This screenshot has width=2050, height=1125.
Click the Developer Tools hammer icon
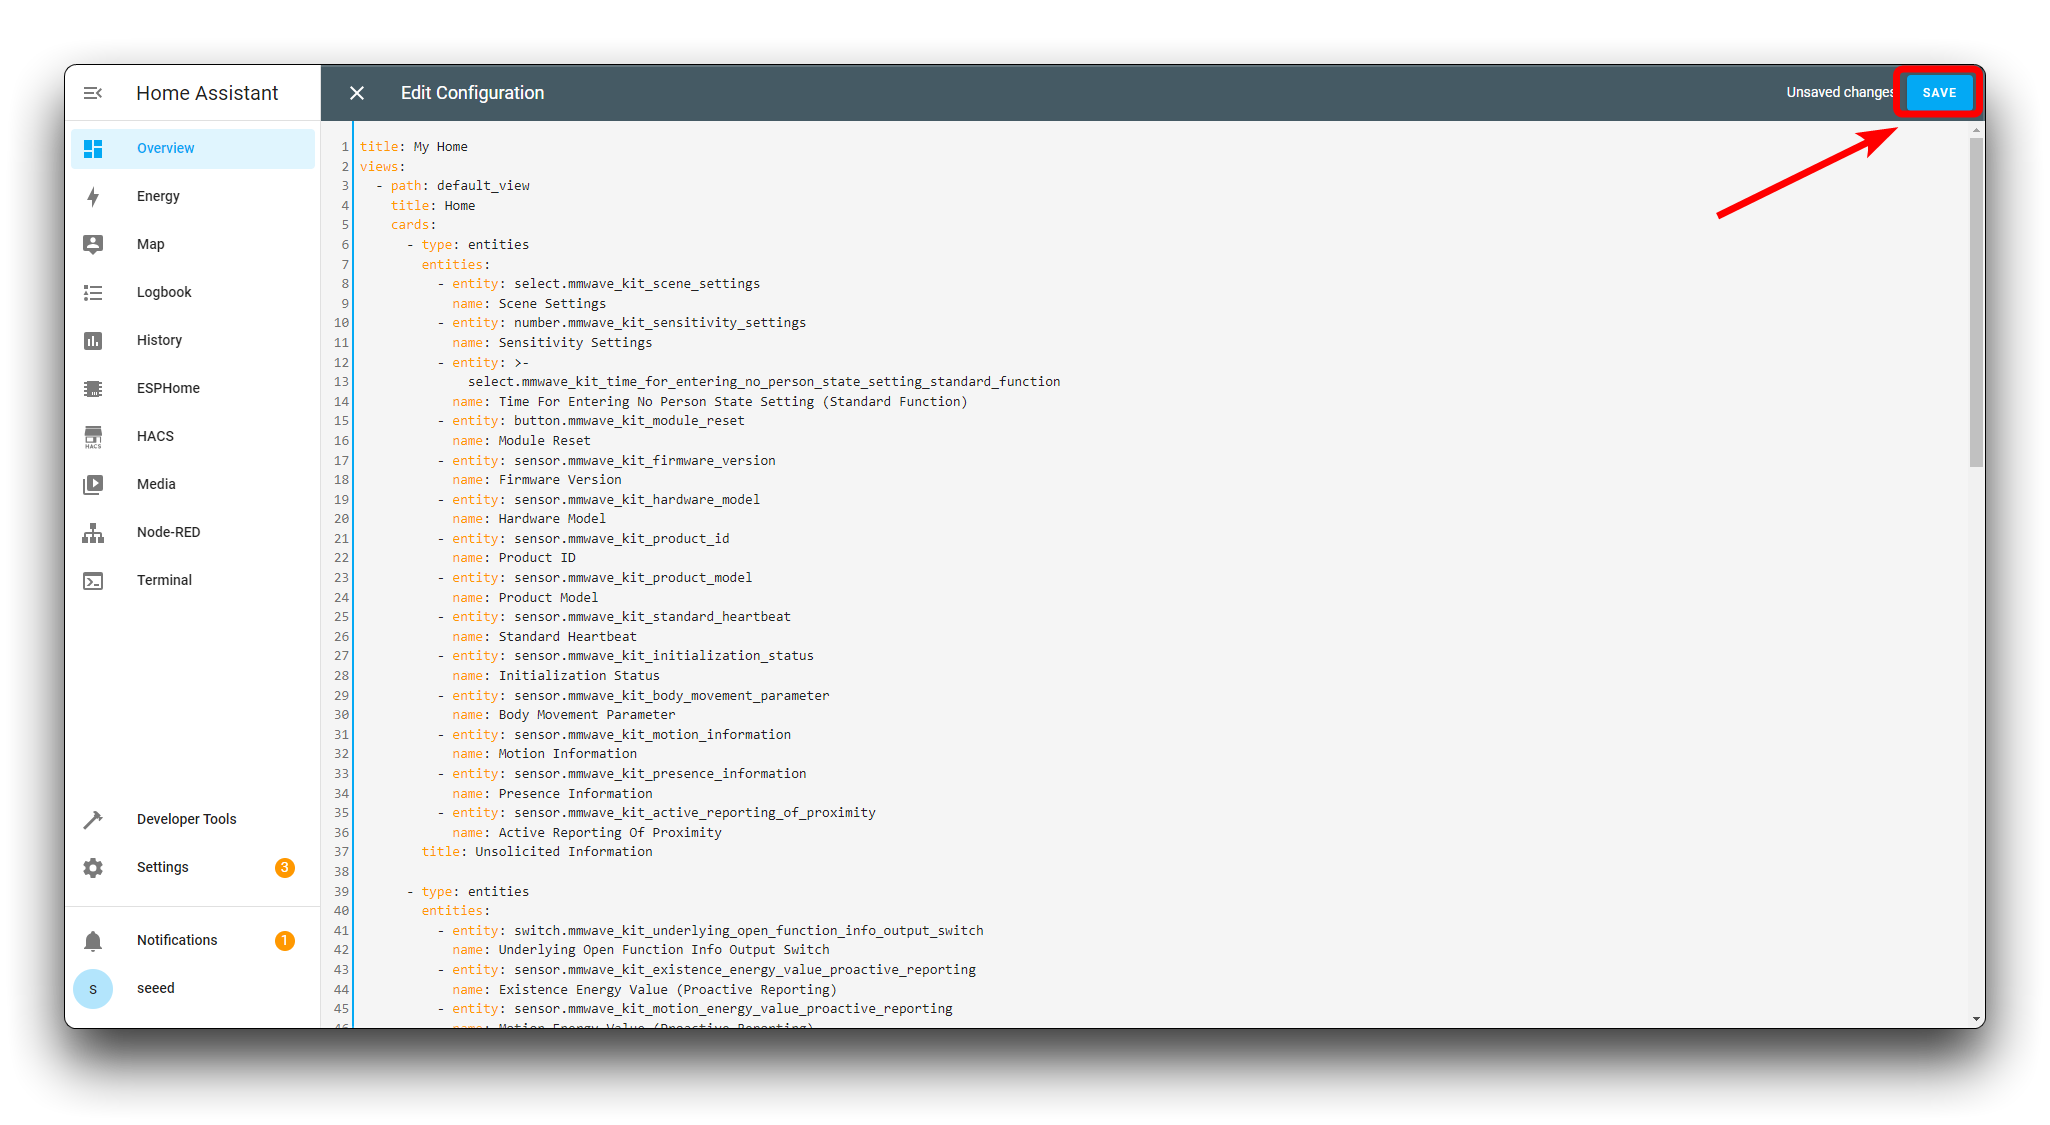coord(93,819)
